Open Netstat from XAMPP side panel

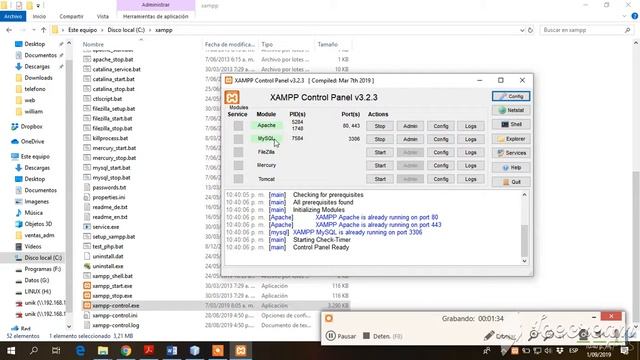[x=511, y=110]
